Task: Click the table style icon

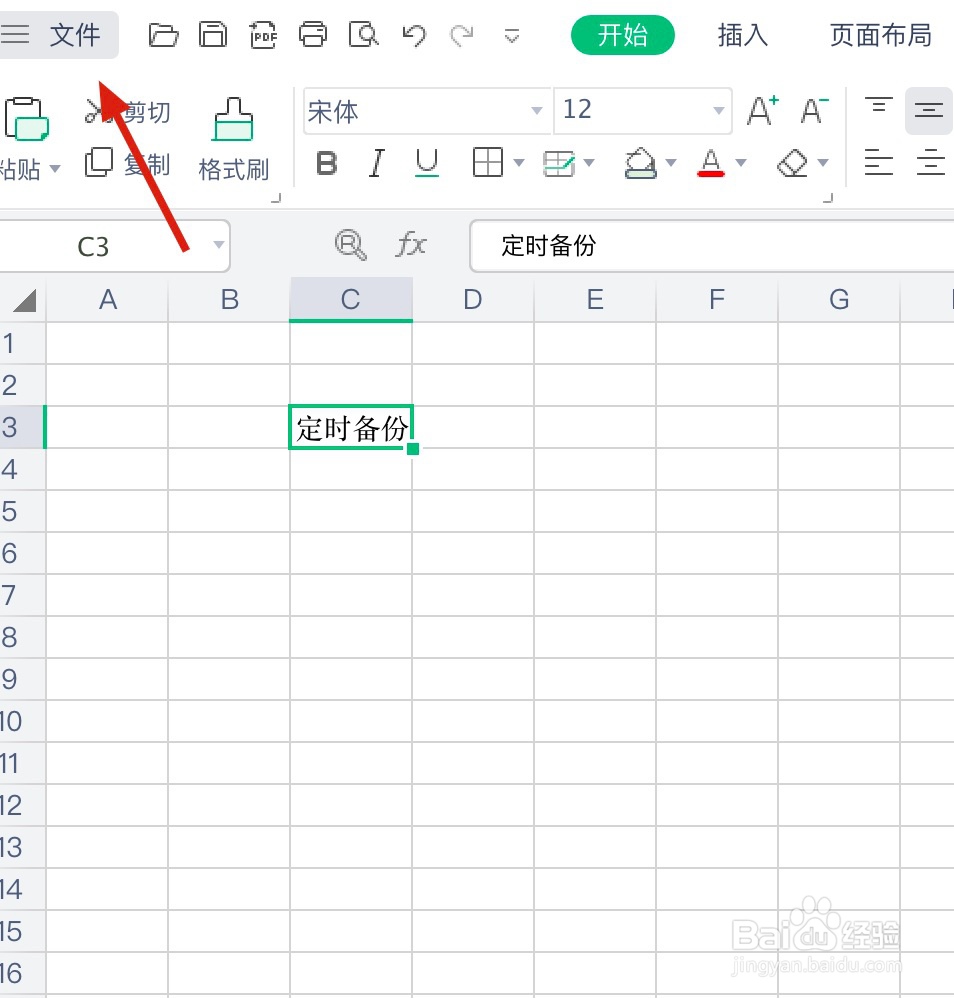Action: 559,164
